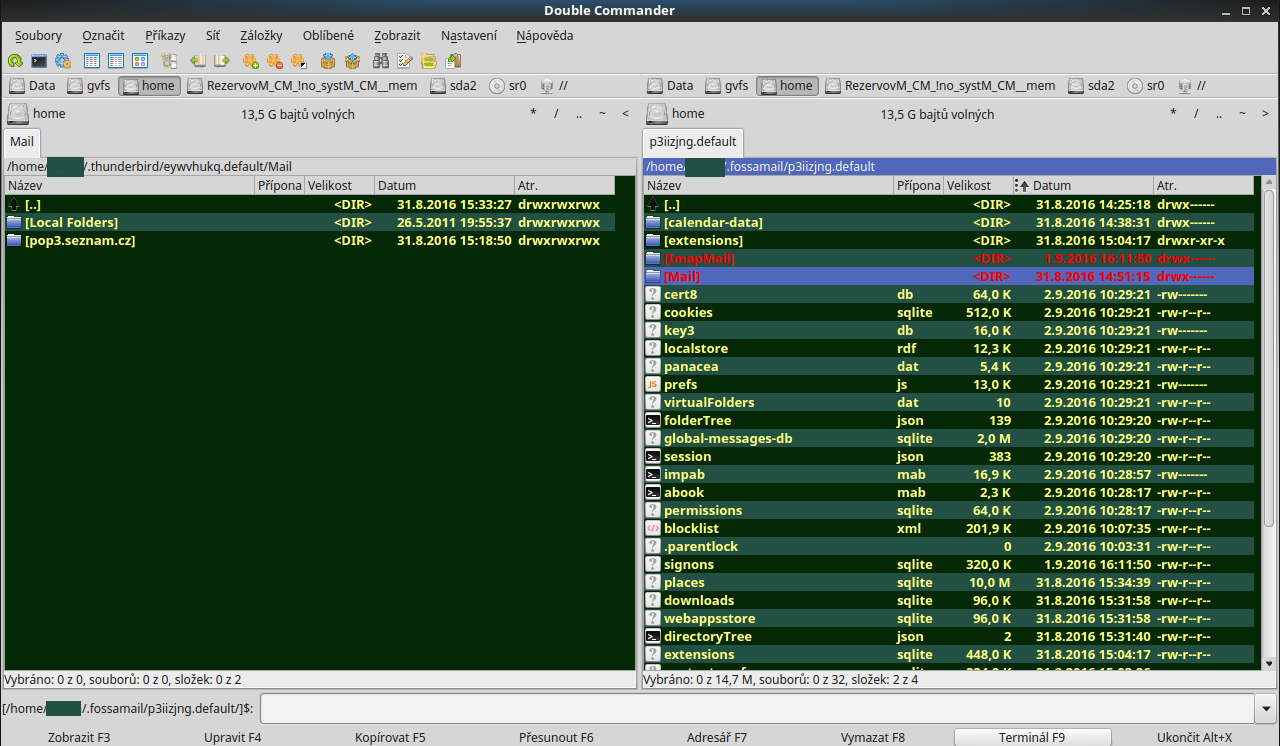
Task: Select home drive in left panel
Action: [x=149, y=86]
